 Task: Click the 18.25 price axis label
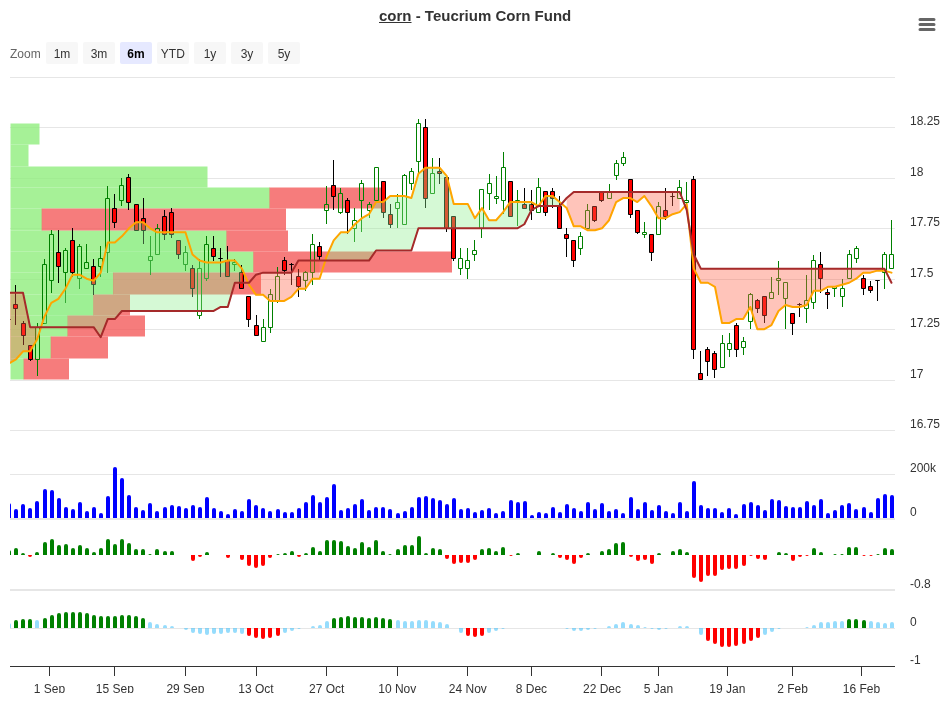coord(925,121)
